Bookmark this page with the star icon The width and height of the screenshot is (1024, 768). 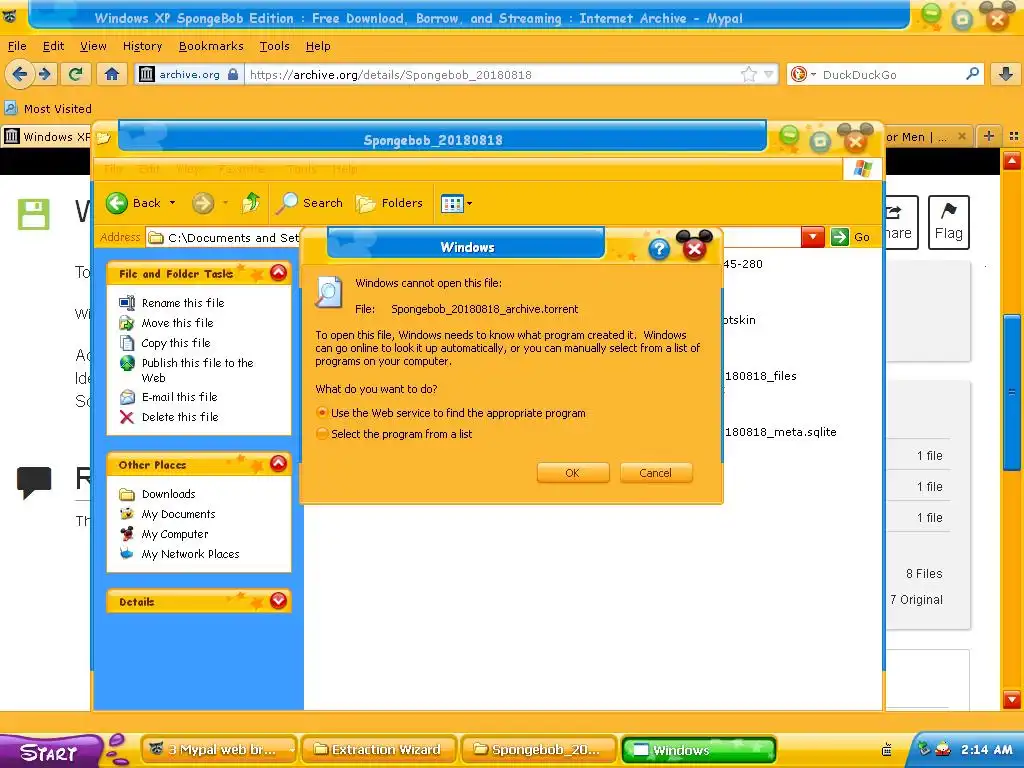click(x=748, y=74)
